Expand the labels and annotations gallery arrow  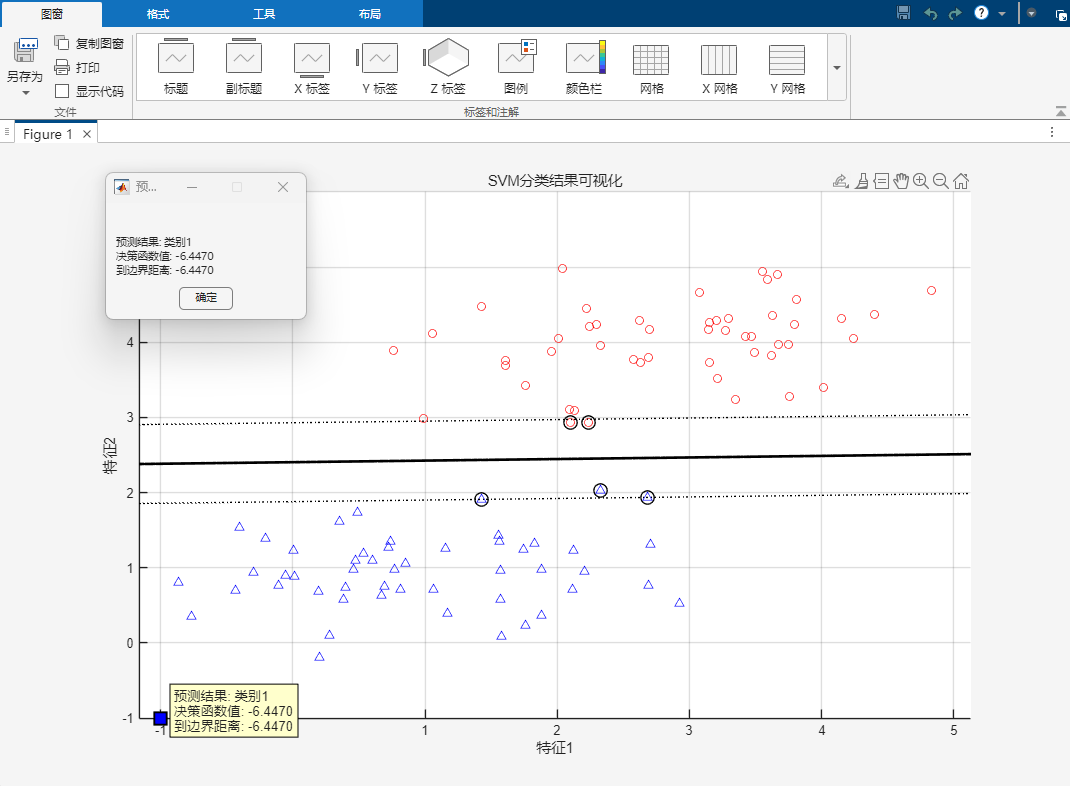[837, 67]
